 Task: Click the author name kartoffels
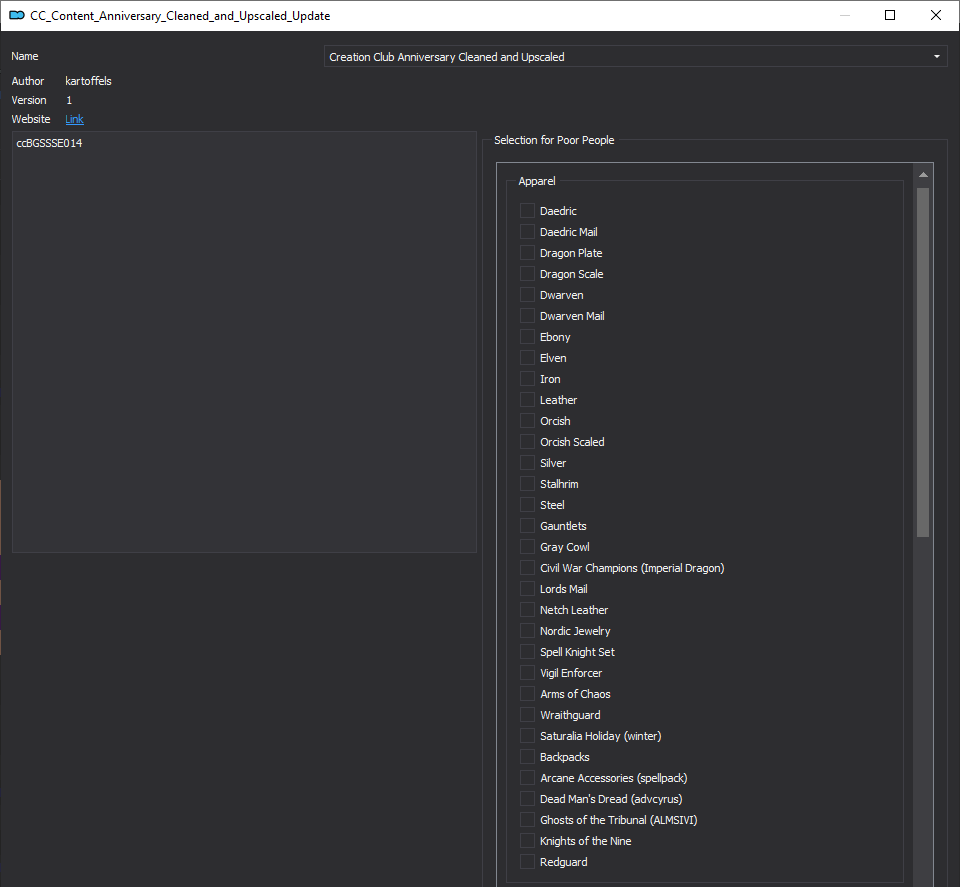[x=88, y=81]
